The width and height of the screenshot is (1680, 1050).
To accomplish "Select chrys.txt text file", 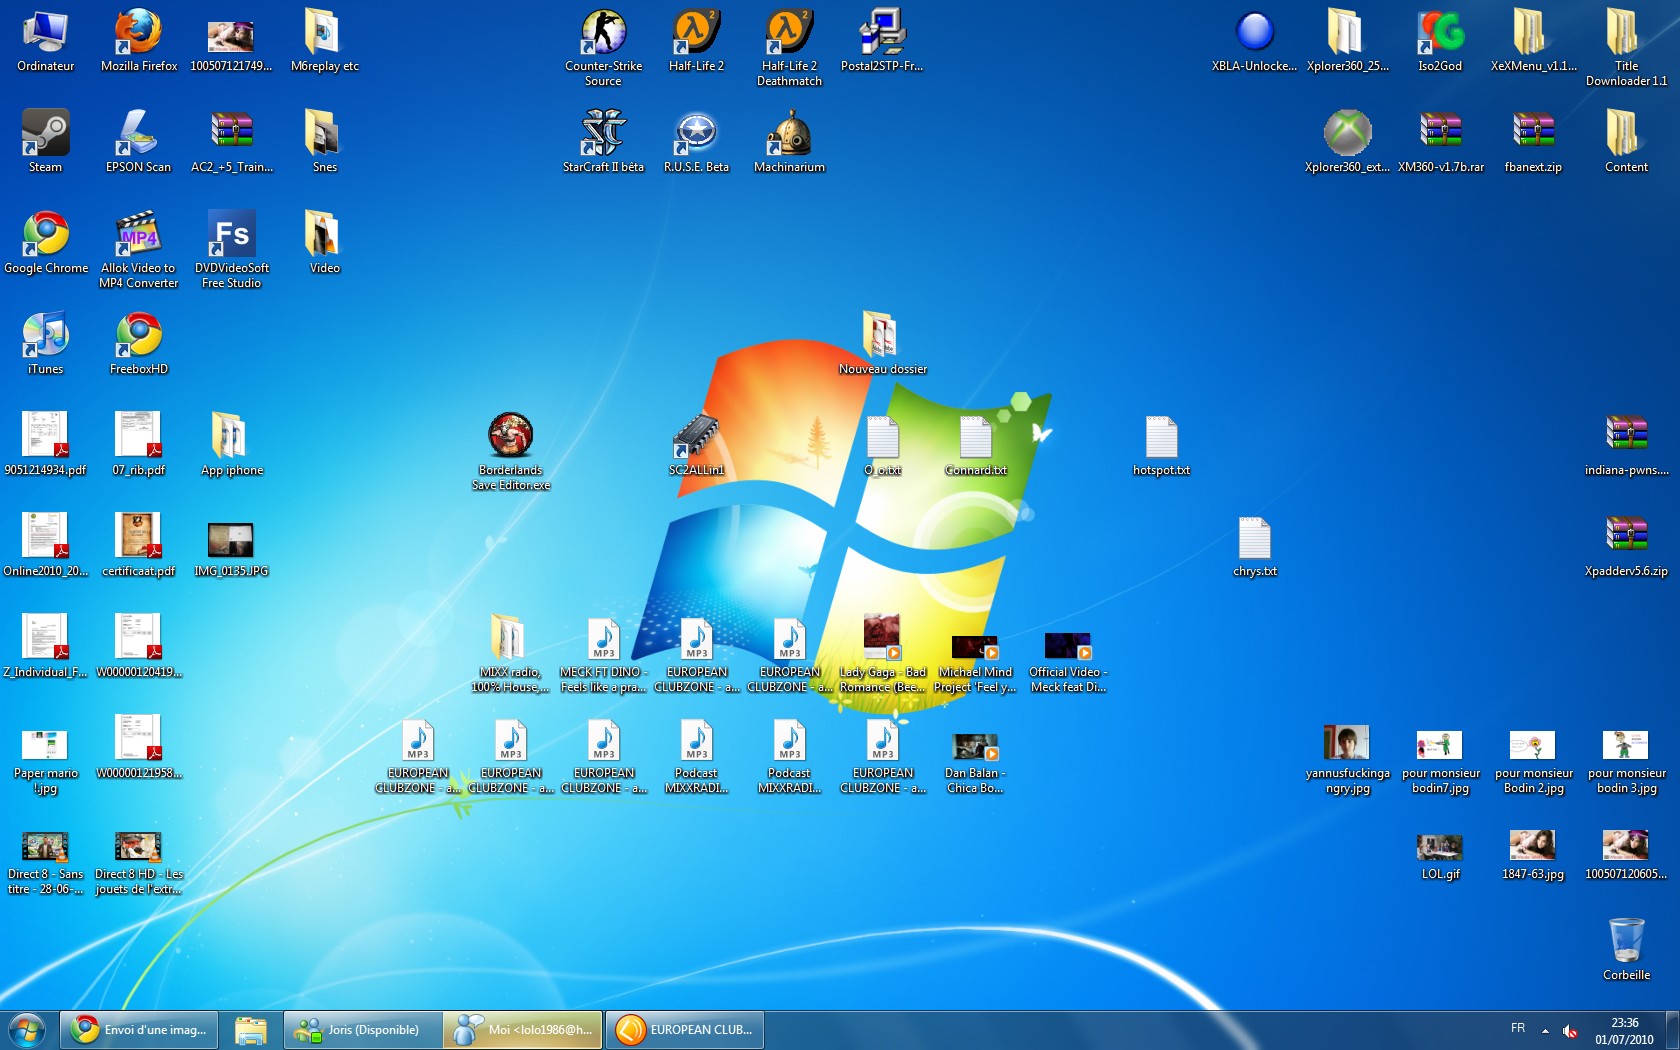I will pyautogui.click(x=1254, y=546).
